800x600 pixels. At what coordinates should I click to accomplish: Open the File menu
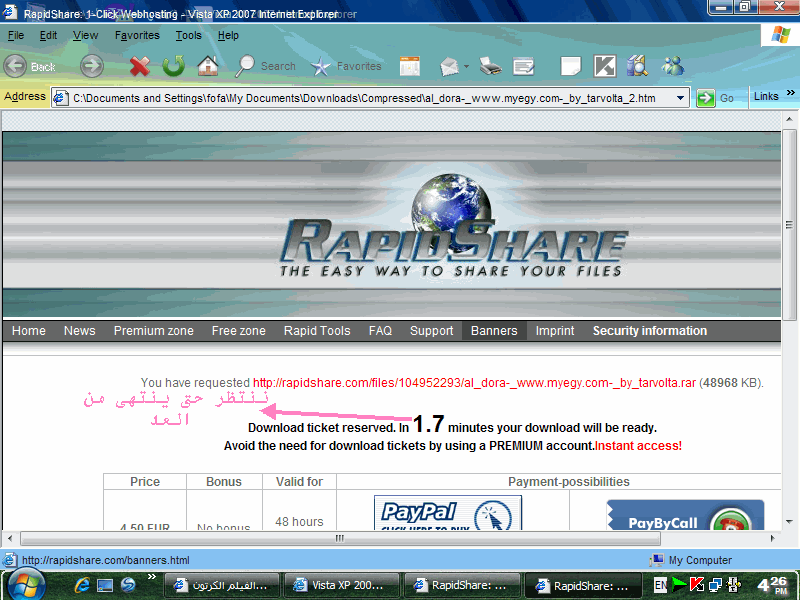pos(16,35)
